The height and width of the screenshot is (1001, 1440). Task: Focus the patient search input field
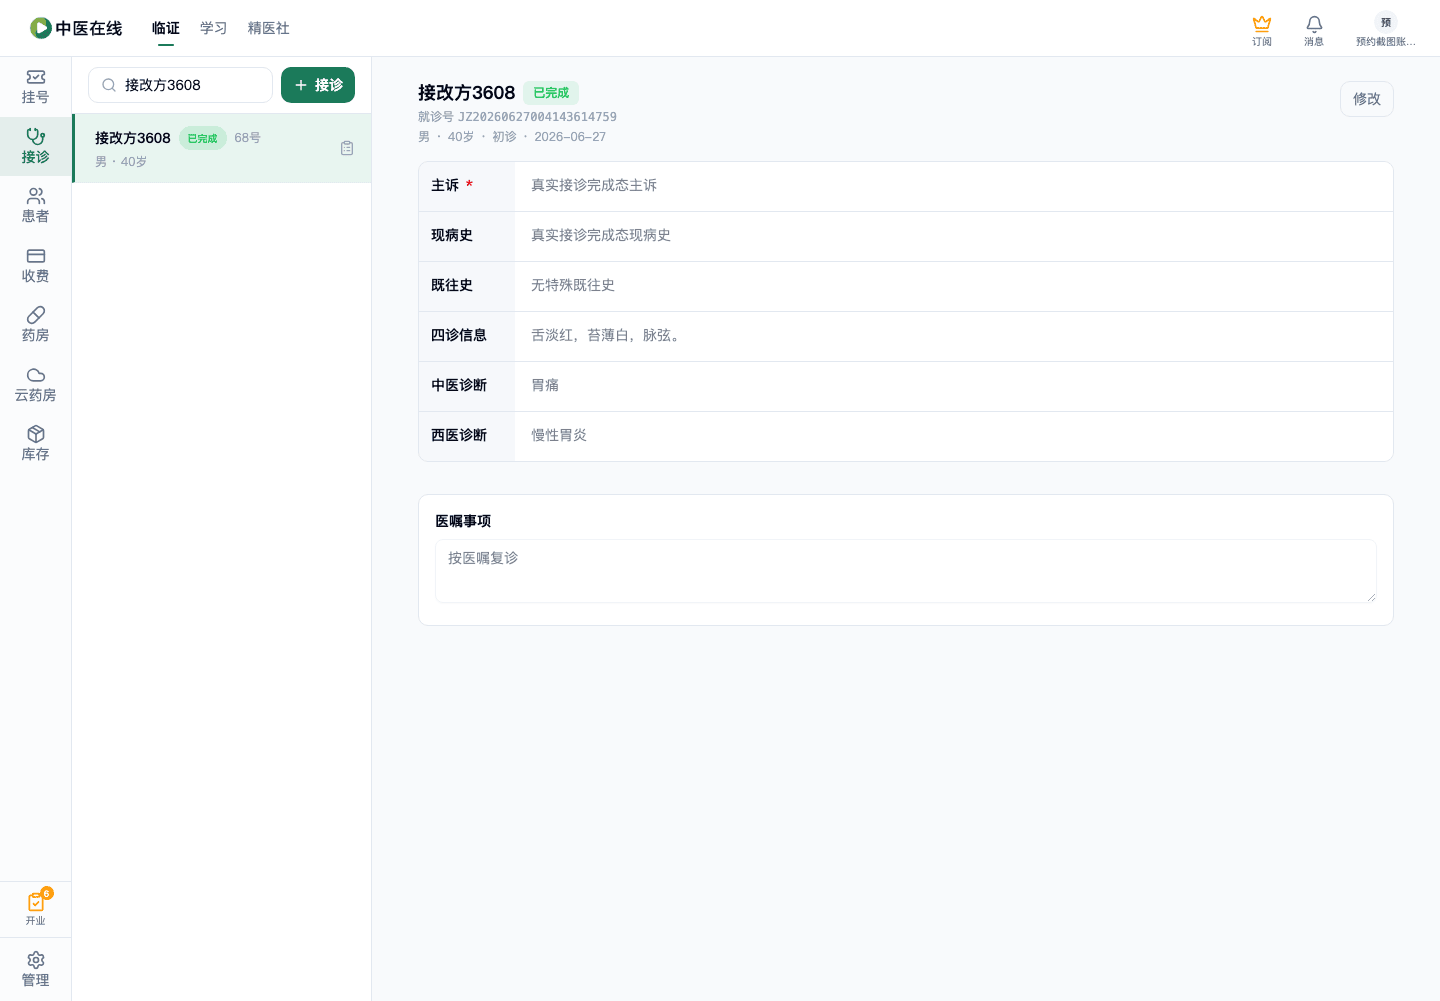click(x=180, y=85)
